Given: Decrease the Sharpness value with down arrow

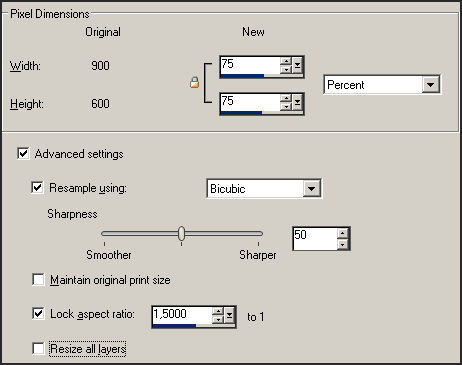Looking at the screenshot, I should [342, 244].
